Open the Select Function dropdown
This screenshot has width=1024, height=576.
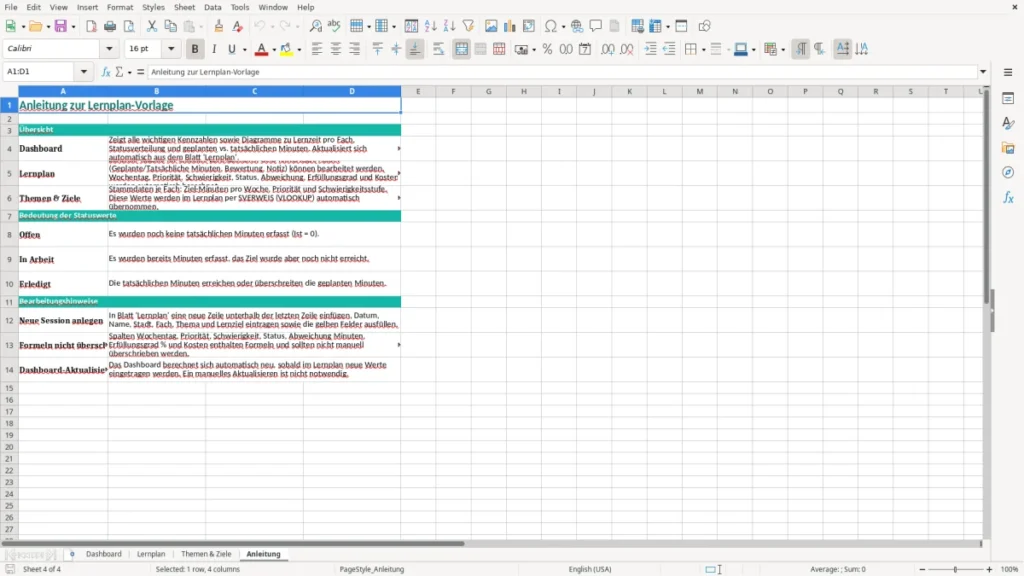click(120, 72)
